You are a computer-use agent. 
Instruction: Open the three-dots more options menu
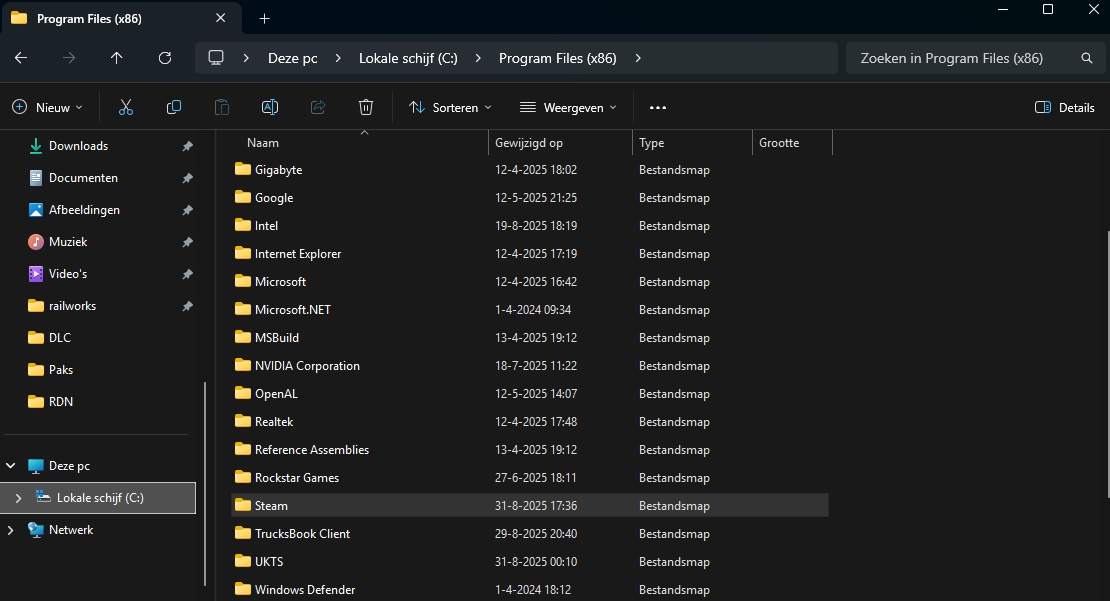pos(658,108)
